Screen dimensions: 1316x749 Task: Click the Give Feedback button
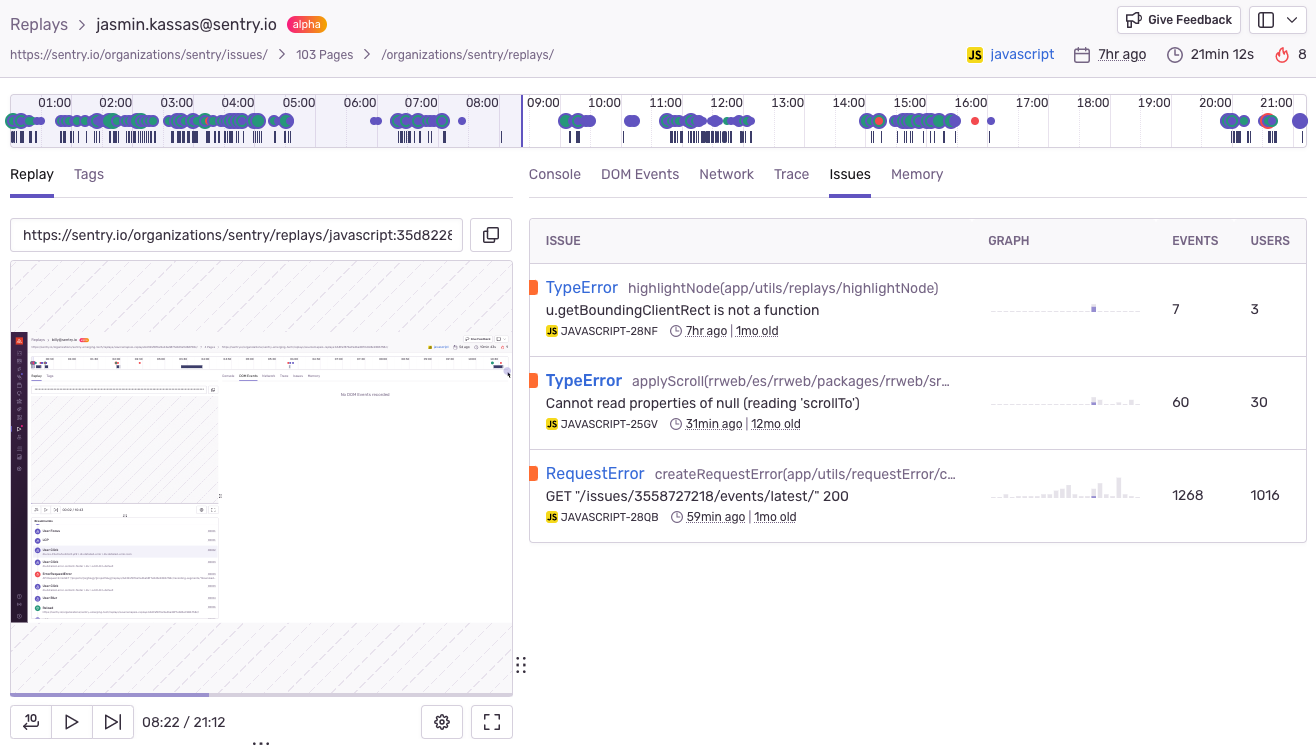(1178, 19)
